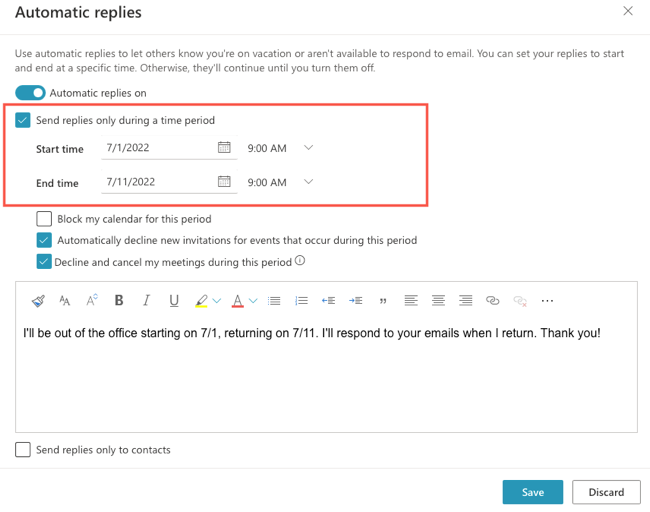Click the superscript font-size icon
Image resolution: width=650 pixels, height=512 pixels.
click(92, 300)
